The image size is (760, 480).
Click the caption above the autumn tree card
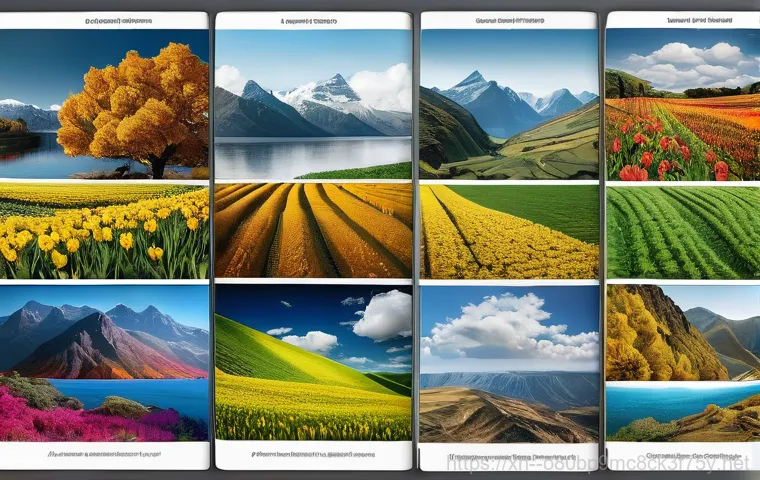click(x=112, y=20)
